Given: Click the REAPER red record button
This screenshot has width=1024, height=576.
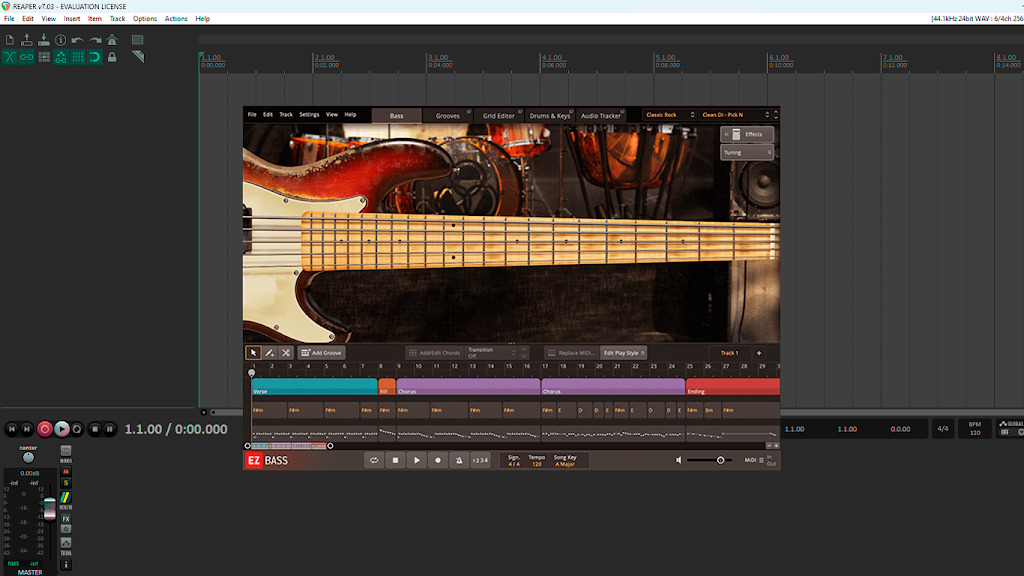Looking at the screenshot, I should 44,429.
